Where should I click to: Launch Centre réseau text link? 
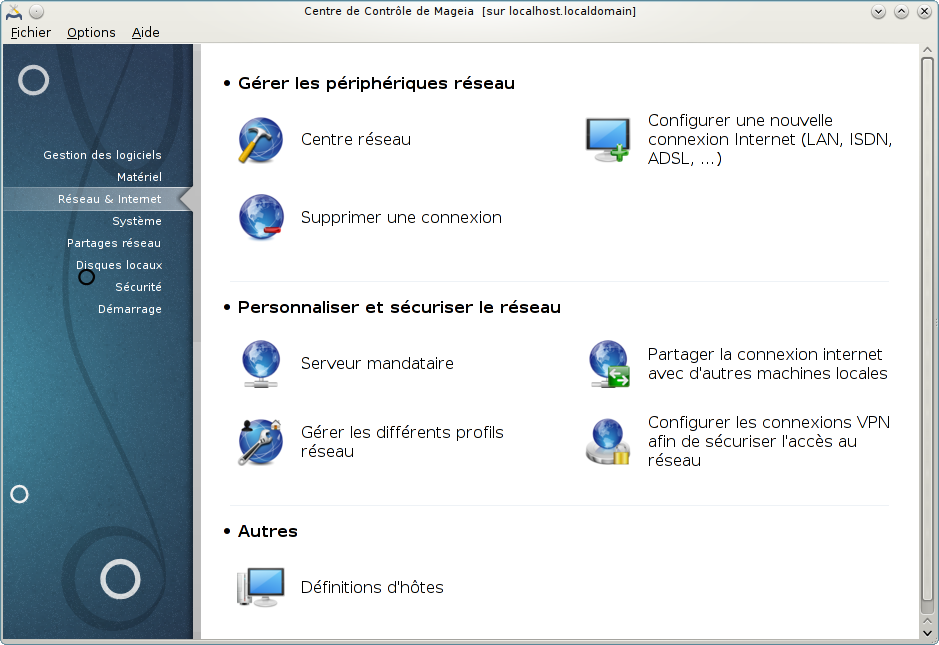tap(356, 139)
